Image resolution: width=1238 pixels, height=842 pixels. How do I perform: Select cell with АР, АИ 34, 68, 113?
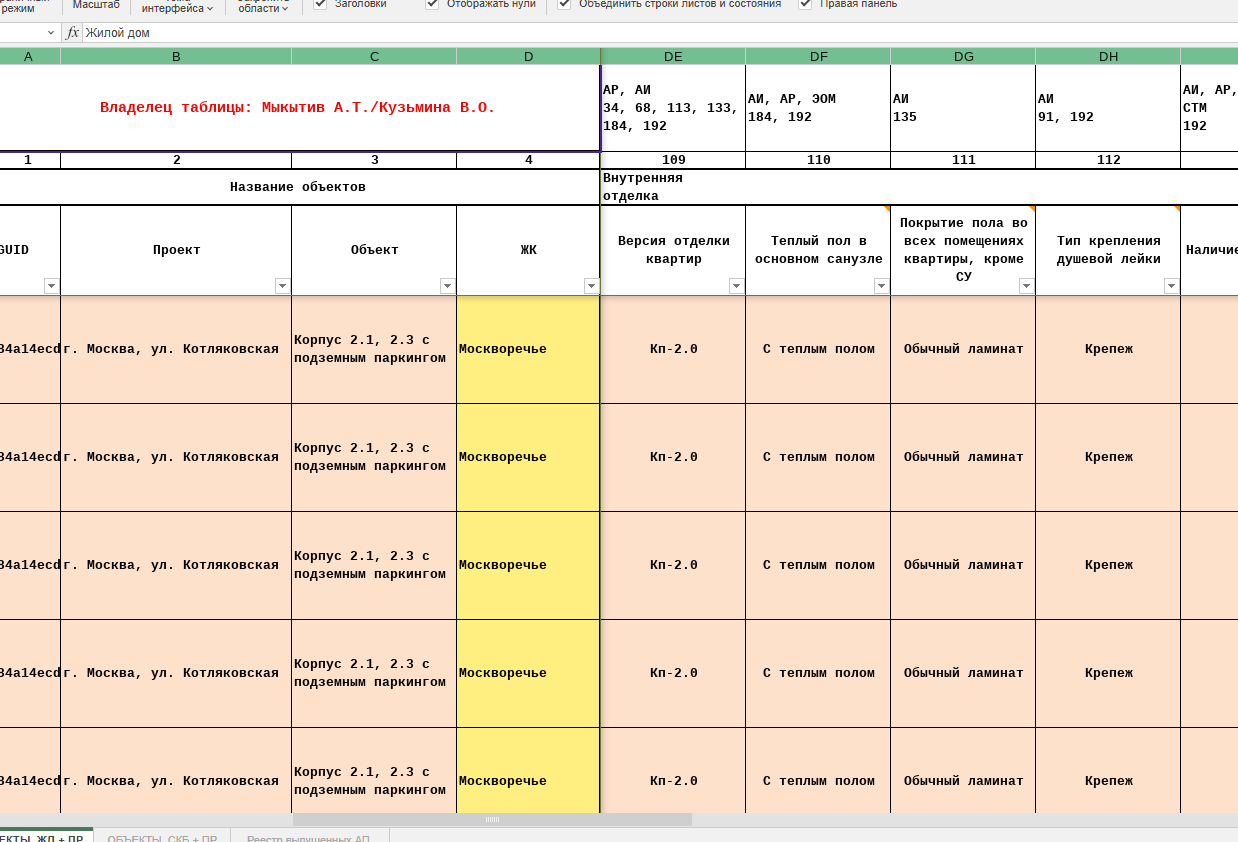pos(673,108)
